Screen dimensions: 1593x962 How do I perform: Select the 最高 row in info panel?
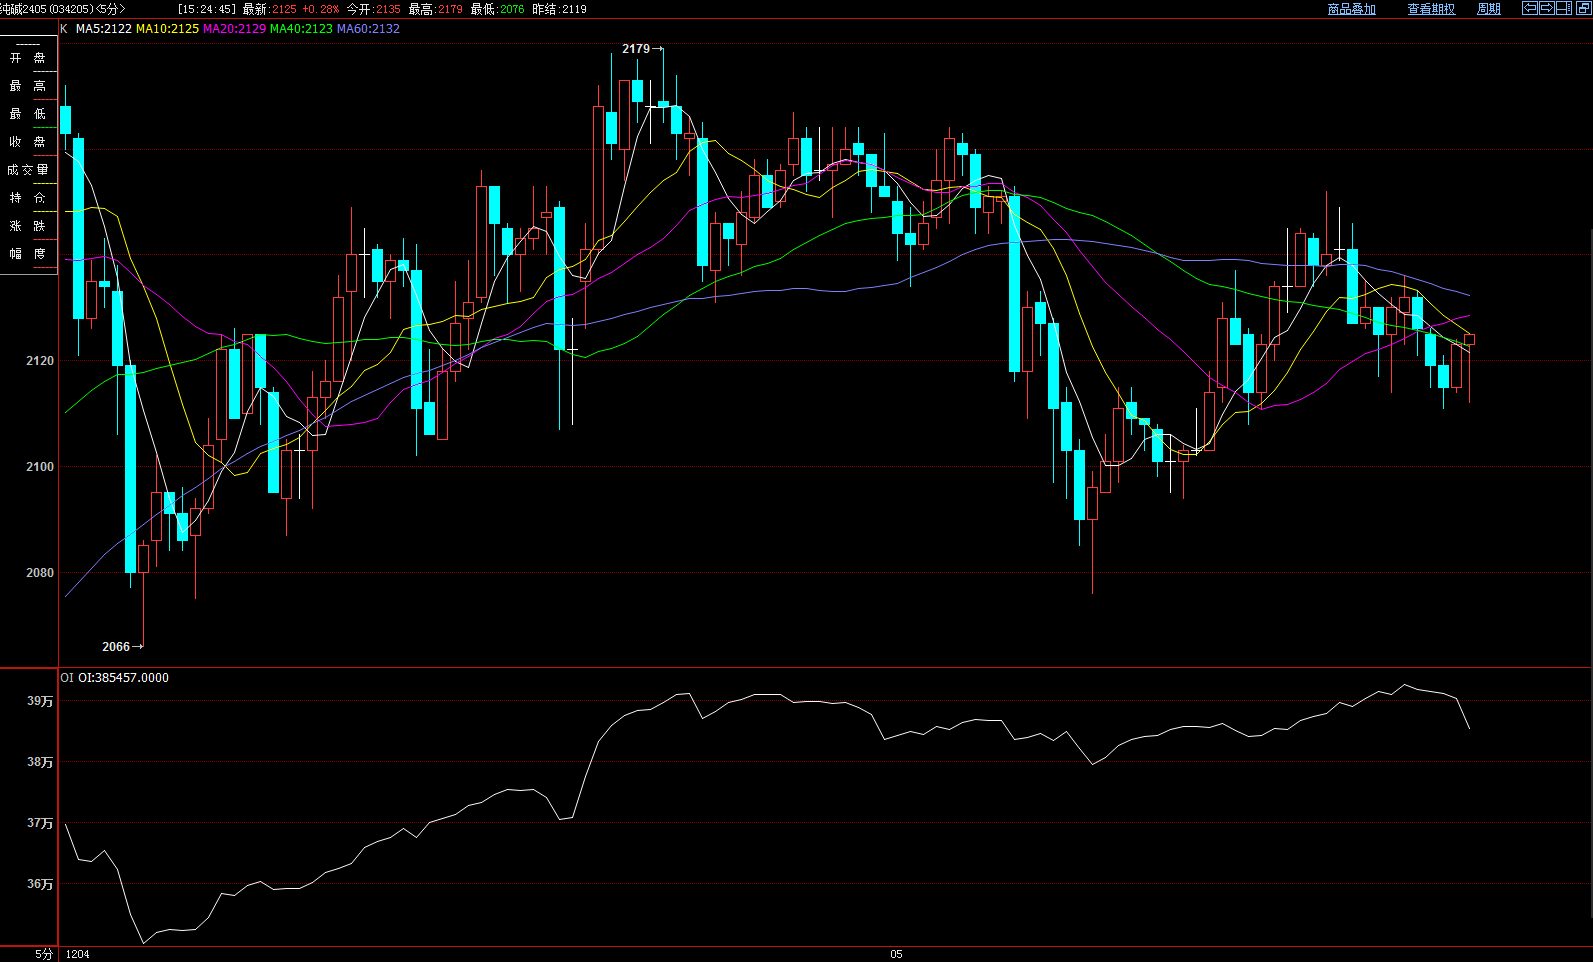28,86
